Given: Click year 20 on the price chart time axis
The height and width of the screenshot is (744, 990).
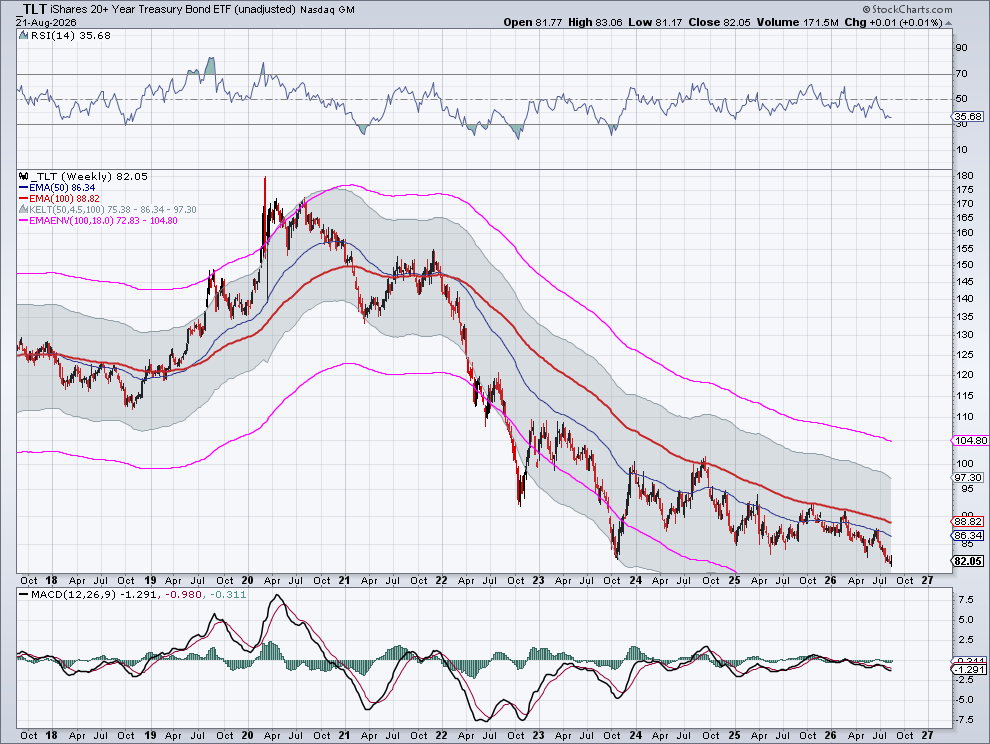Looking at the screenshot, I should coord(248,580).
